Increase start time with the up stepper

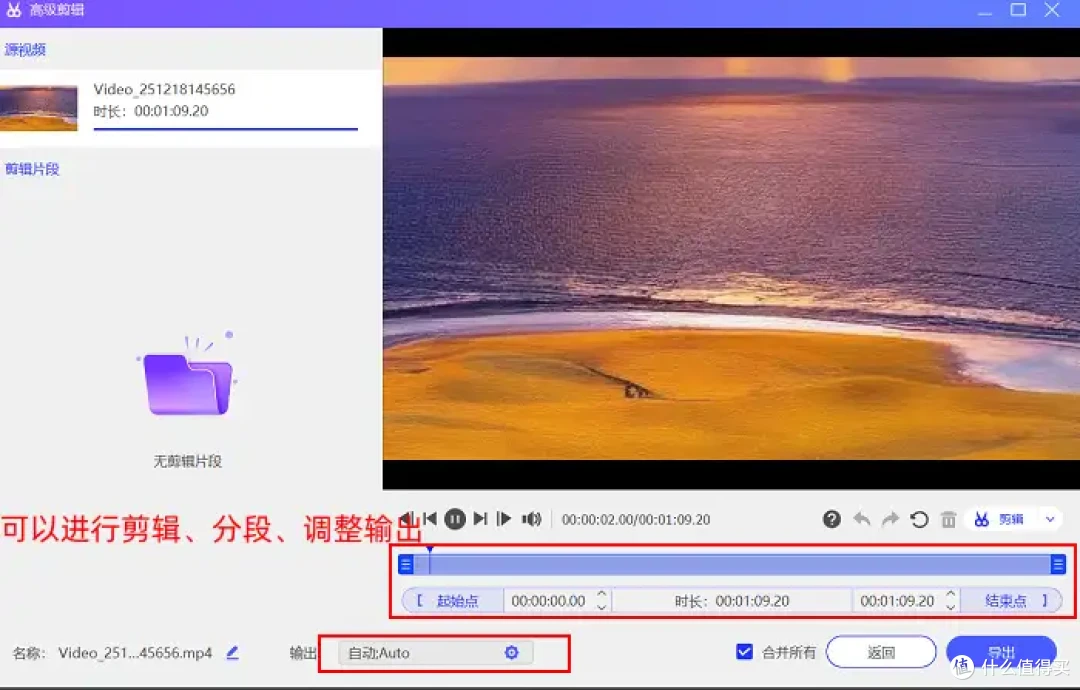[x=601, y=594]
